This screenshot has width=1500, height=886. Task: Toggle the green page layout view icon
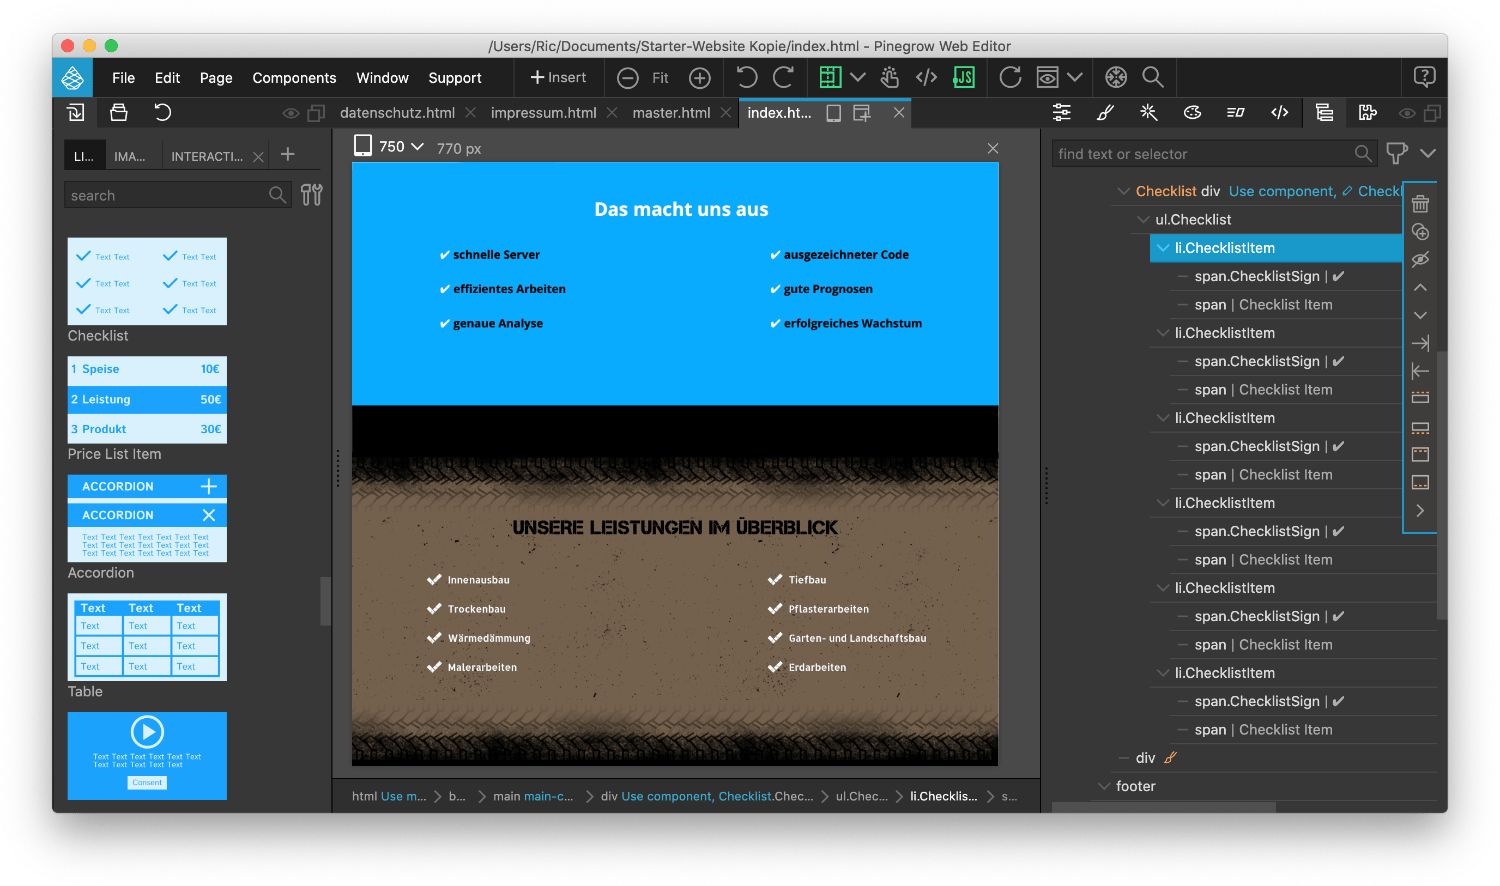(830, 77)
